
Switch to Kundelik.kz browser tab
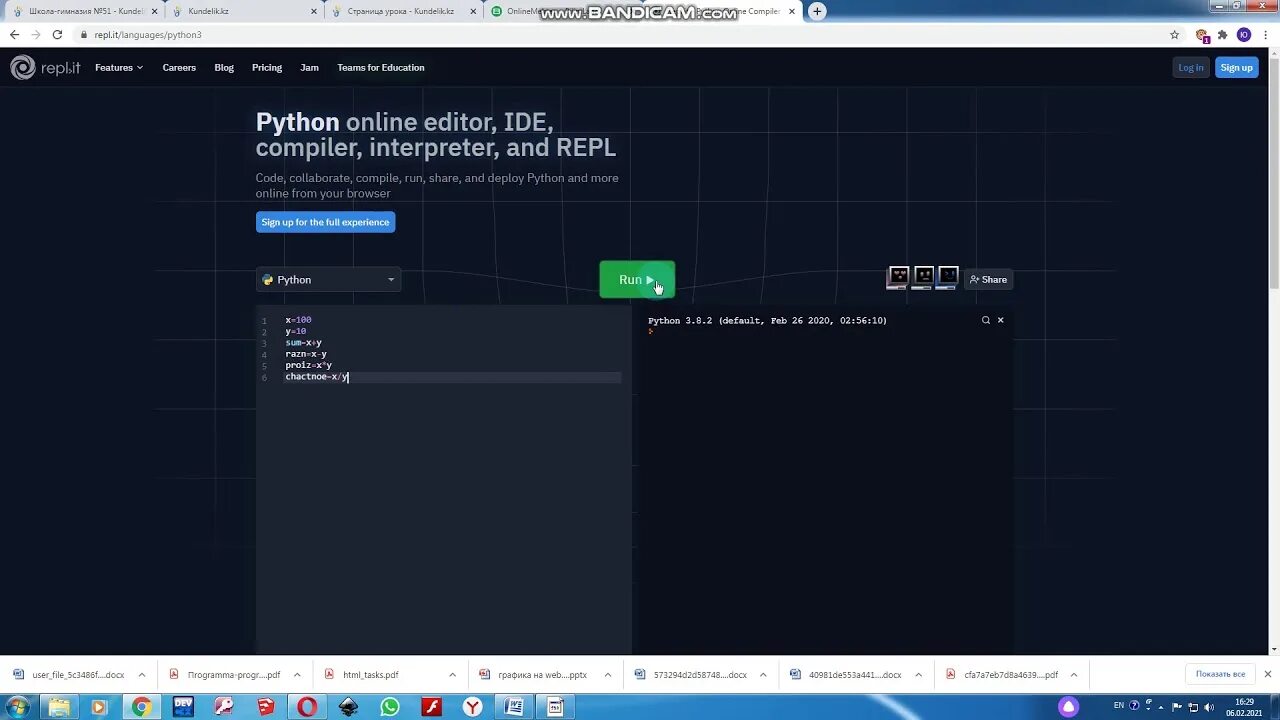tap(243, 11)
